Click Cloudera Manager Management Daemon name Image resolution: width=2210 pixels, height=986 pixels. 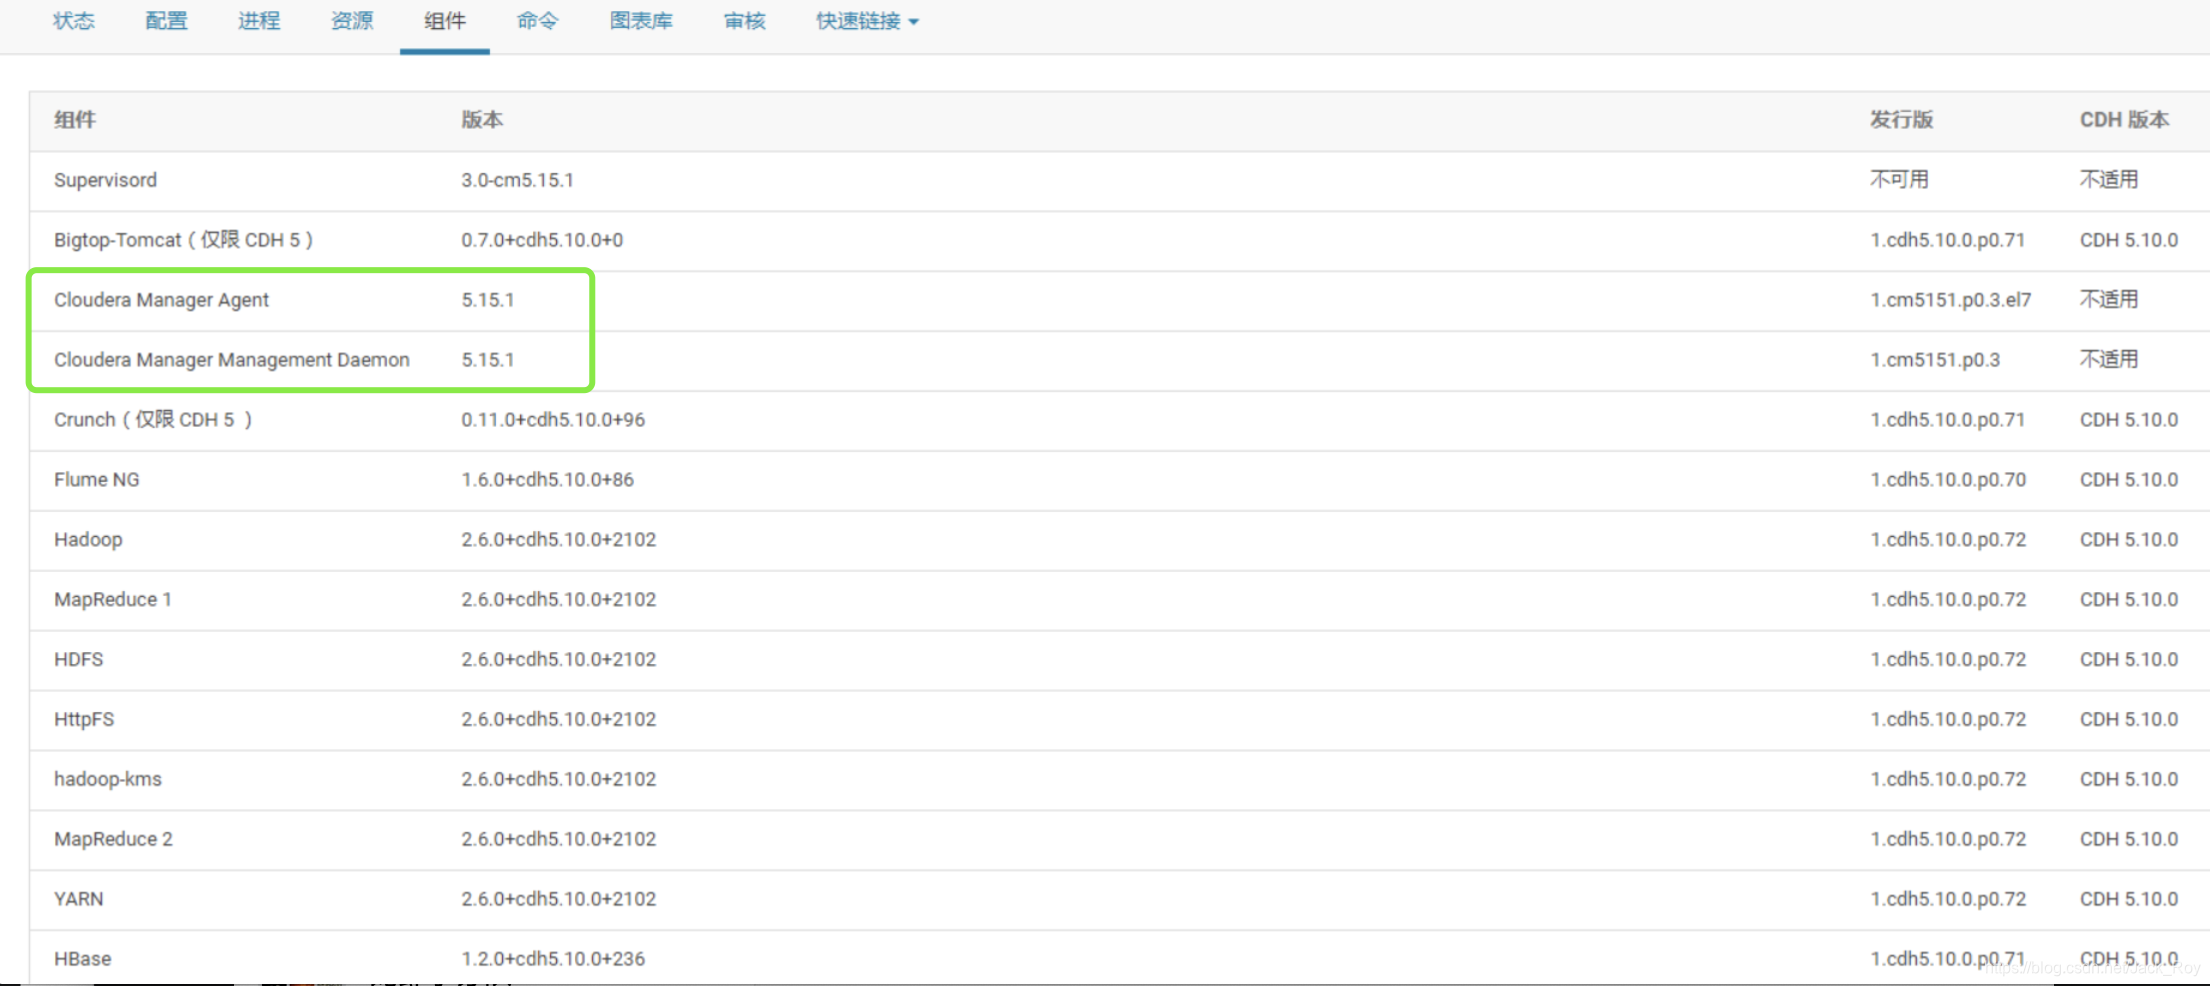[232, 360]
